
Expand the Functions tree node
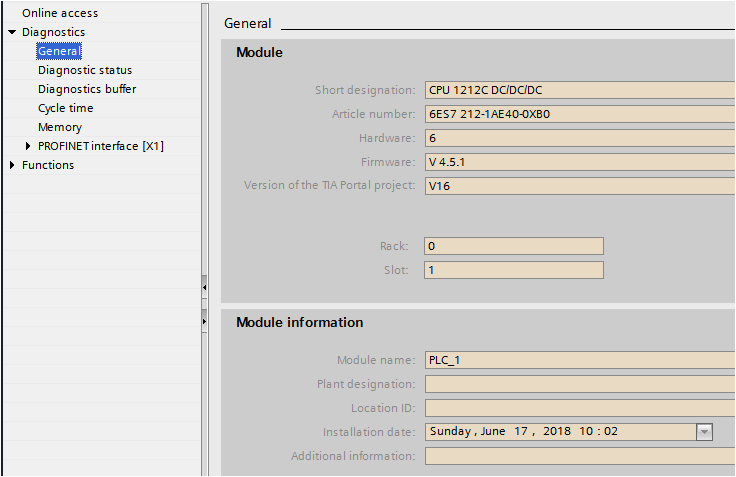tap(11, 165)
